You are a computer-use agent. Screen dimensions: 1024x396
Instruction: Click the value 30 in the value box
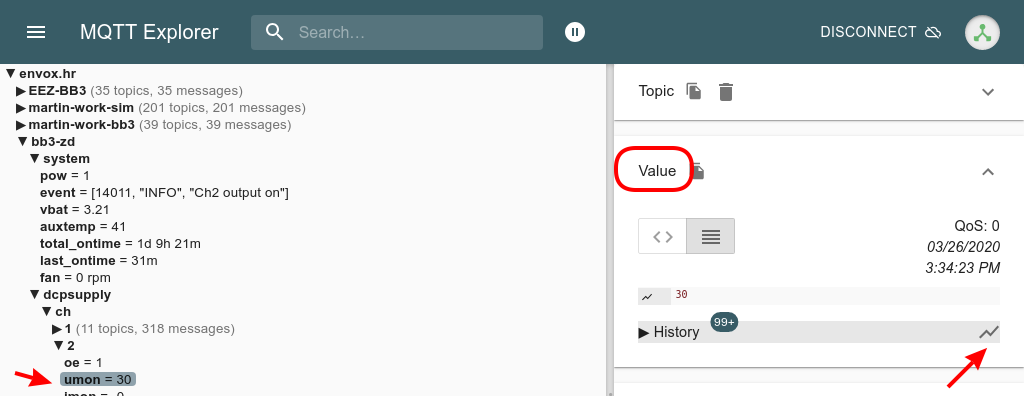point(681,295)
